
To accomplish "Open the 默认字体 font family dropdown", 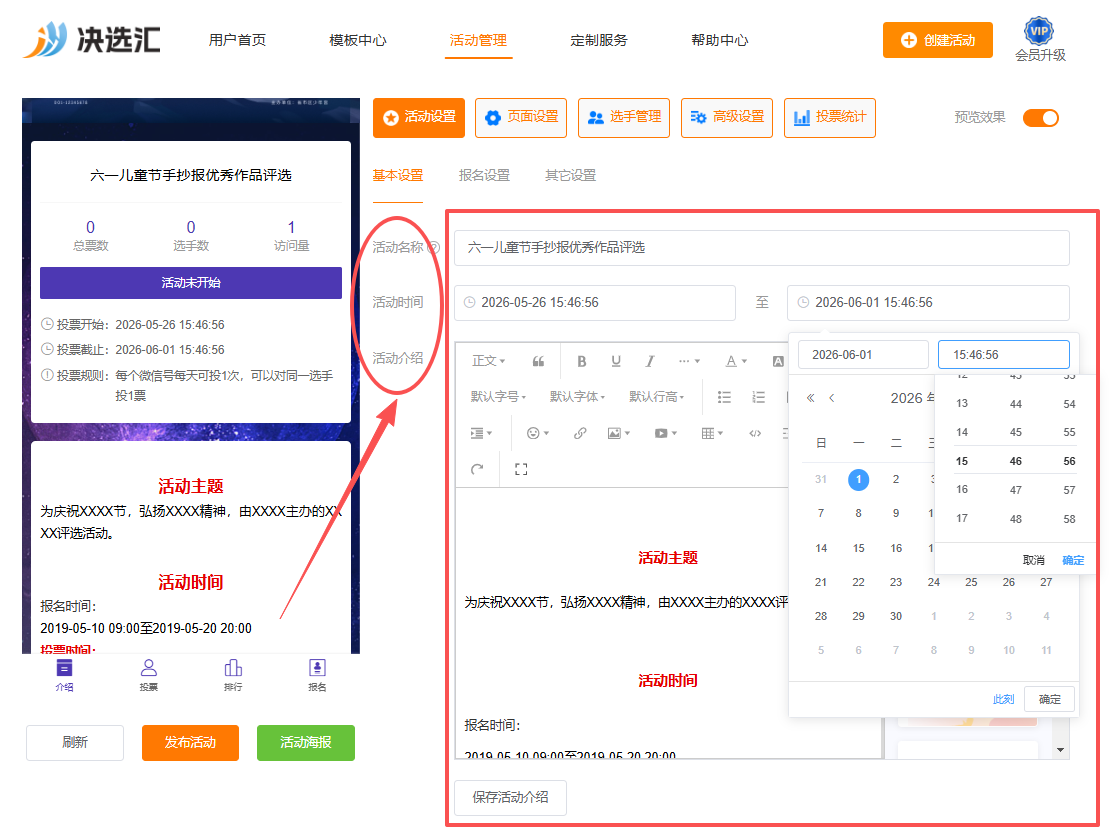I will pyautogui.click(x=577, y=397).
